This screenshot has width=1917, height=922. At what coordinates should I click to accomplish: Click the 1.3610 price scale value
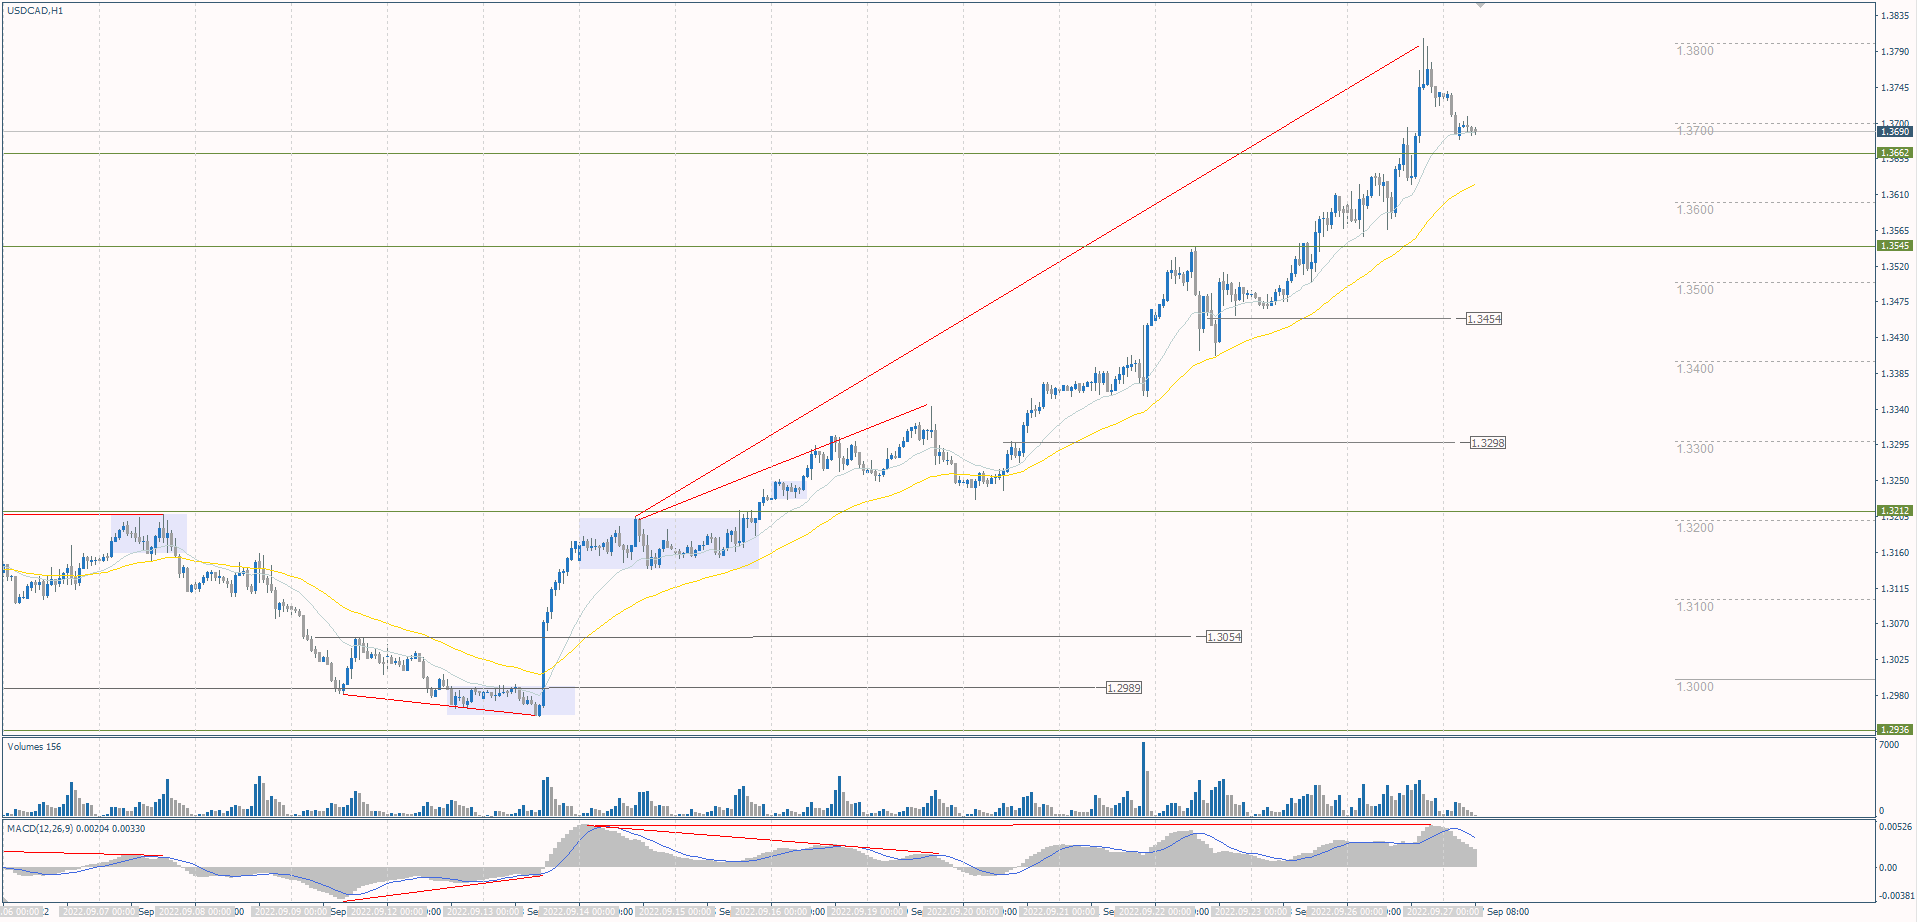[1895, 195]
